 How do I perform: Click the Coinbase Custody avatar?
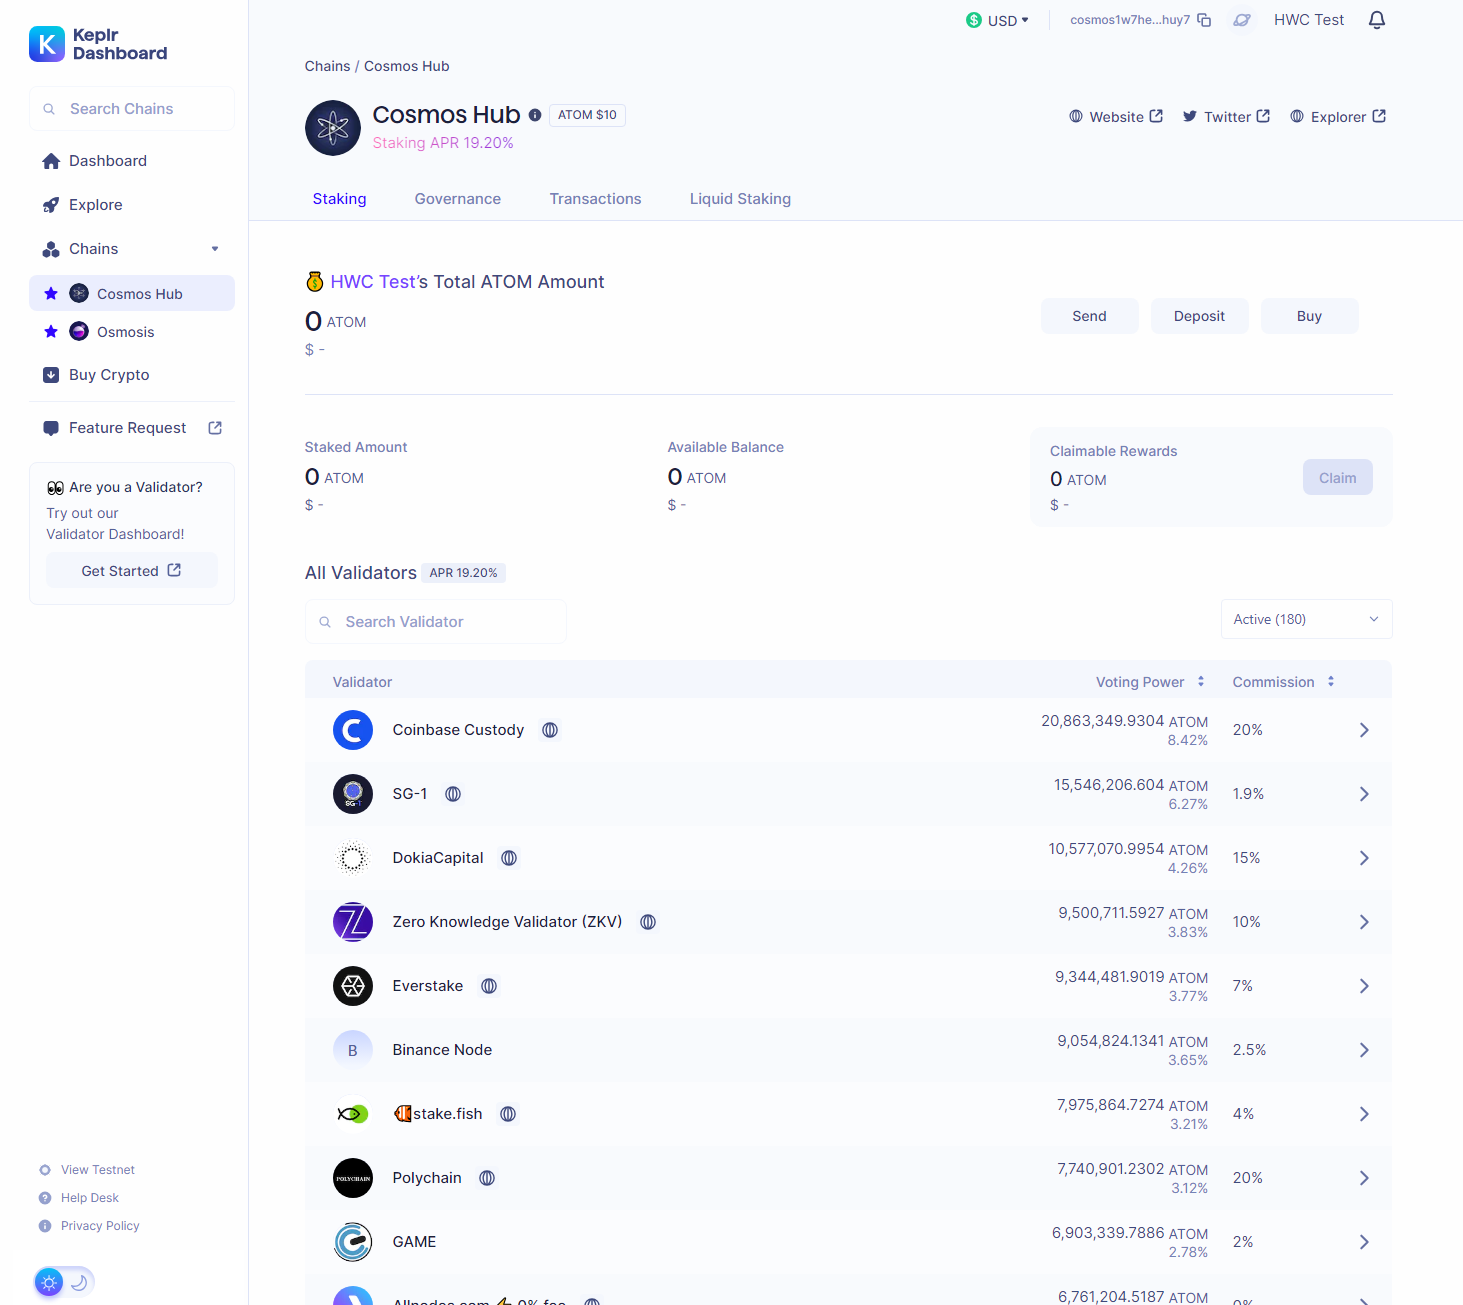[353, 730]
